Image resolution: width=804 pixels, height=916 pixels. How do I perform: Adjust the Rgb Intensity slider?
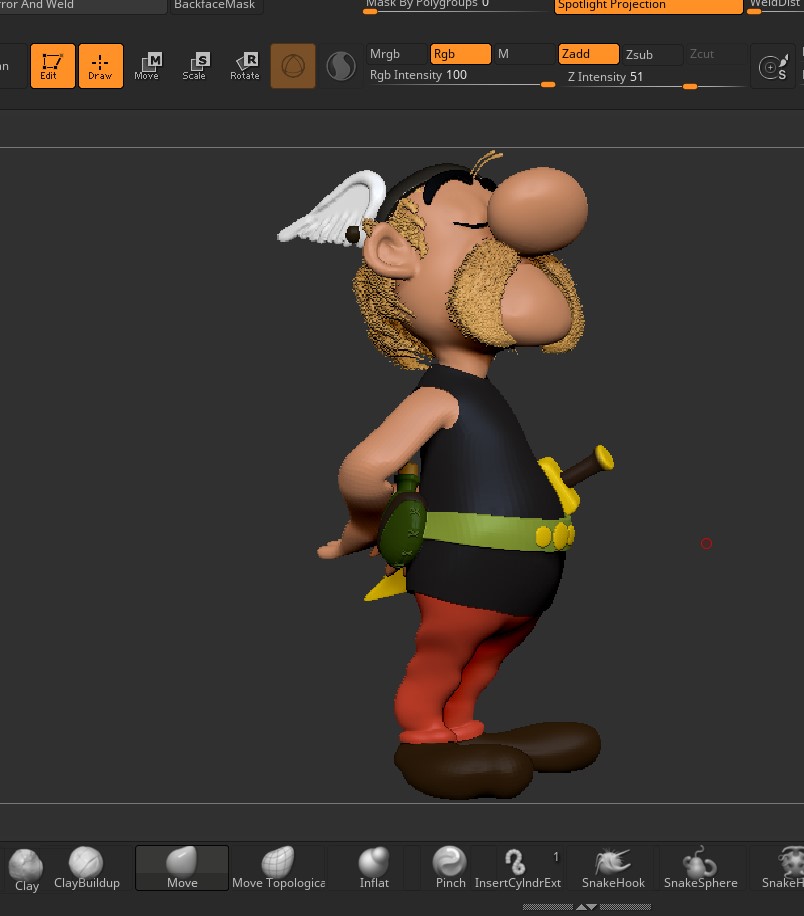tap(460, 77)
